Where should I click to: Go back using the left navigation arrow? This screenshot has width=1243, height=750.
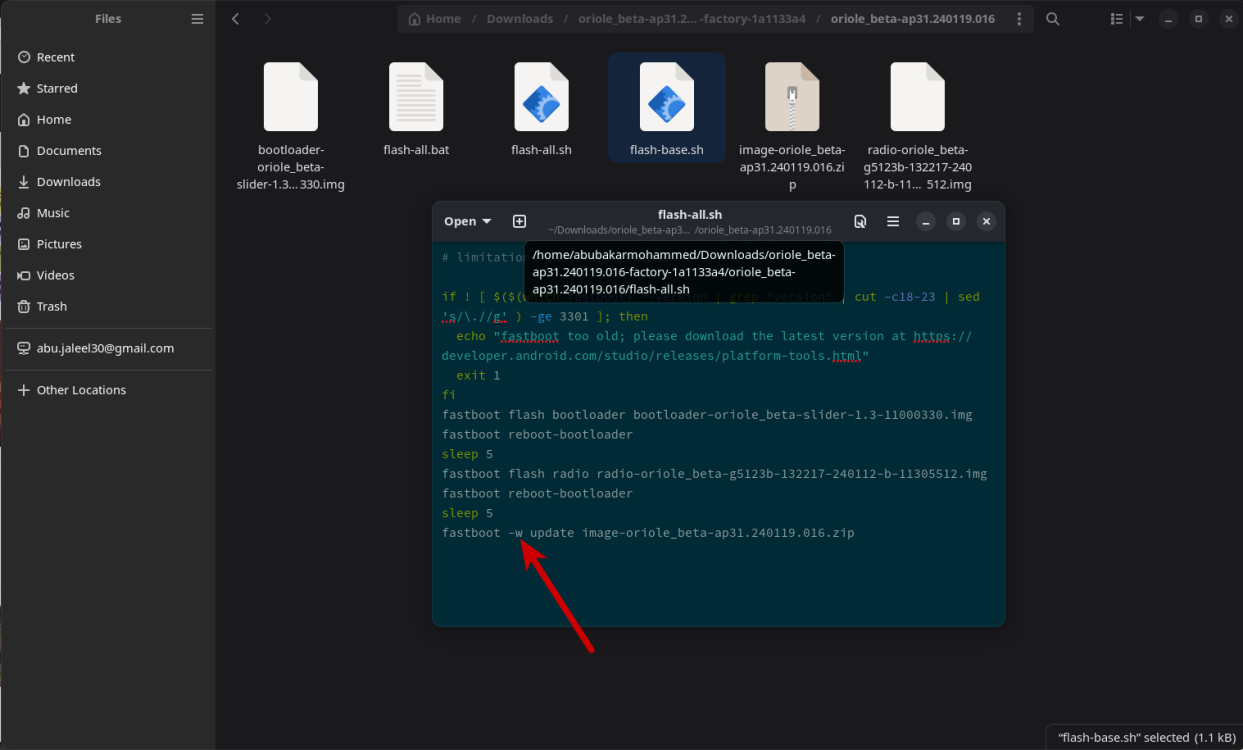(235, 18)
